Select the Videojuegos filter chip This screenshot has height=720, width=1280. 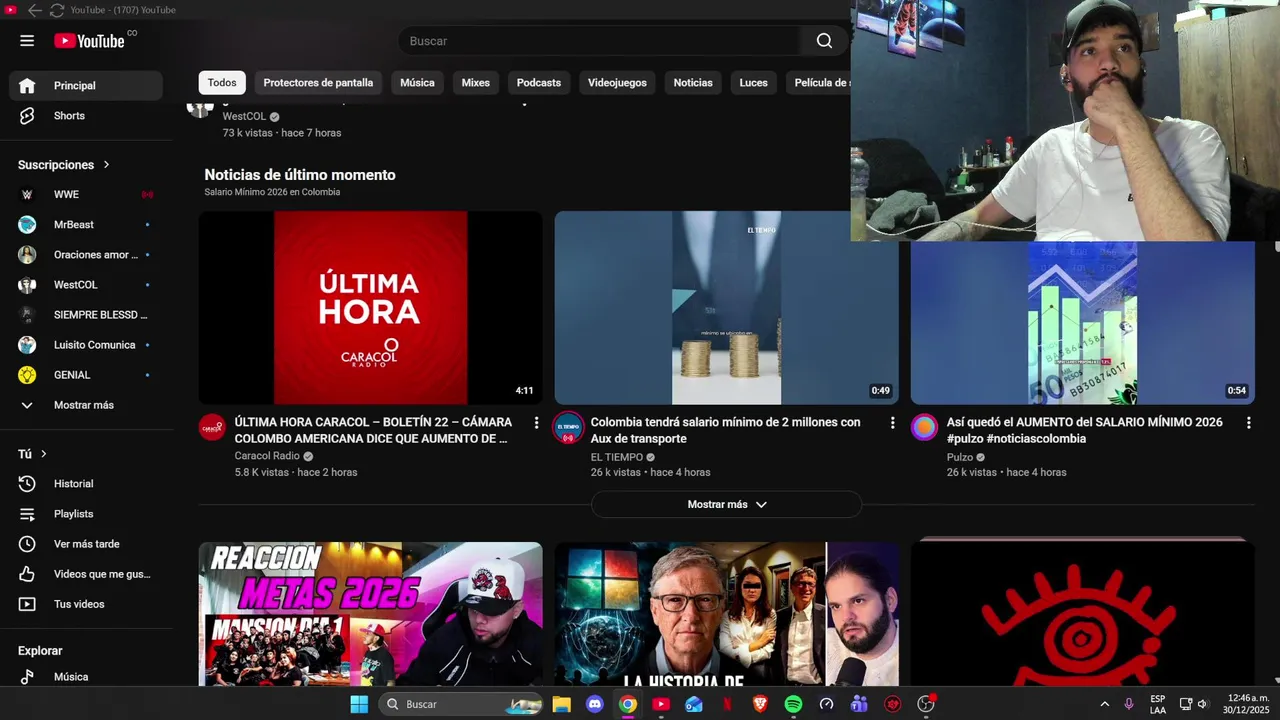tap(617, 83)
